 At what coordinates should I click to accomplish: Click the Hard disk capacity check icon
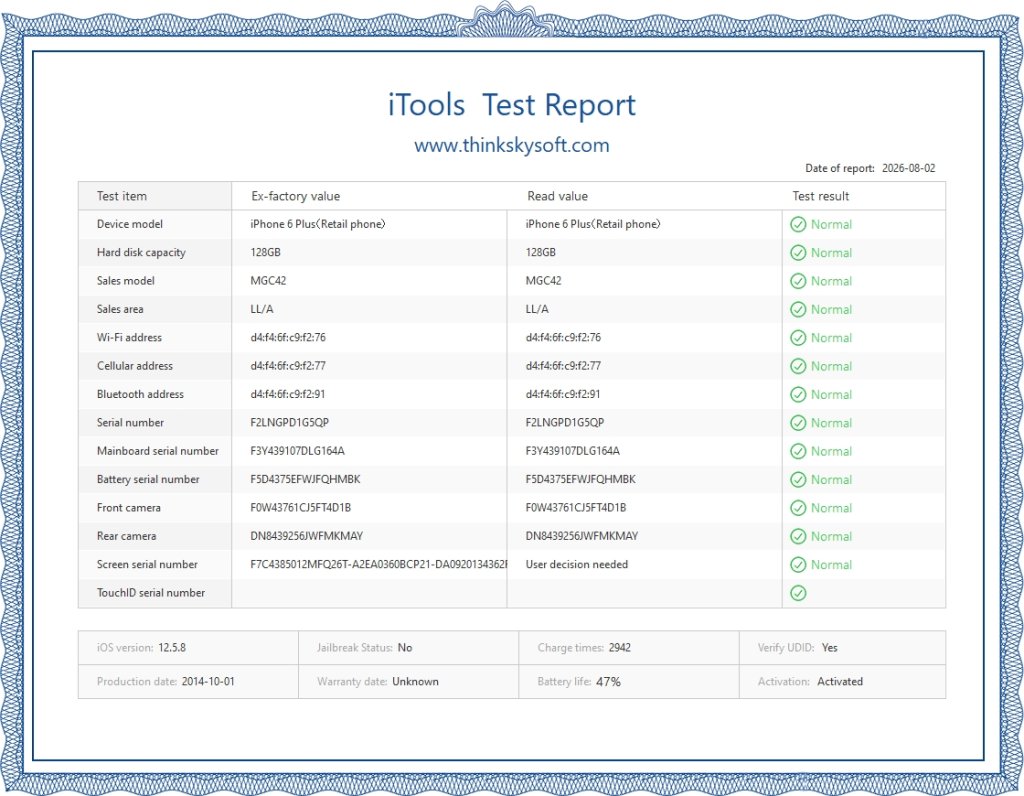point(798,253)
